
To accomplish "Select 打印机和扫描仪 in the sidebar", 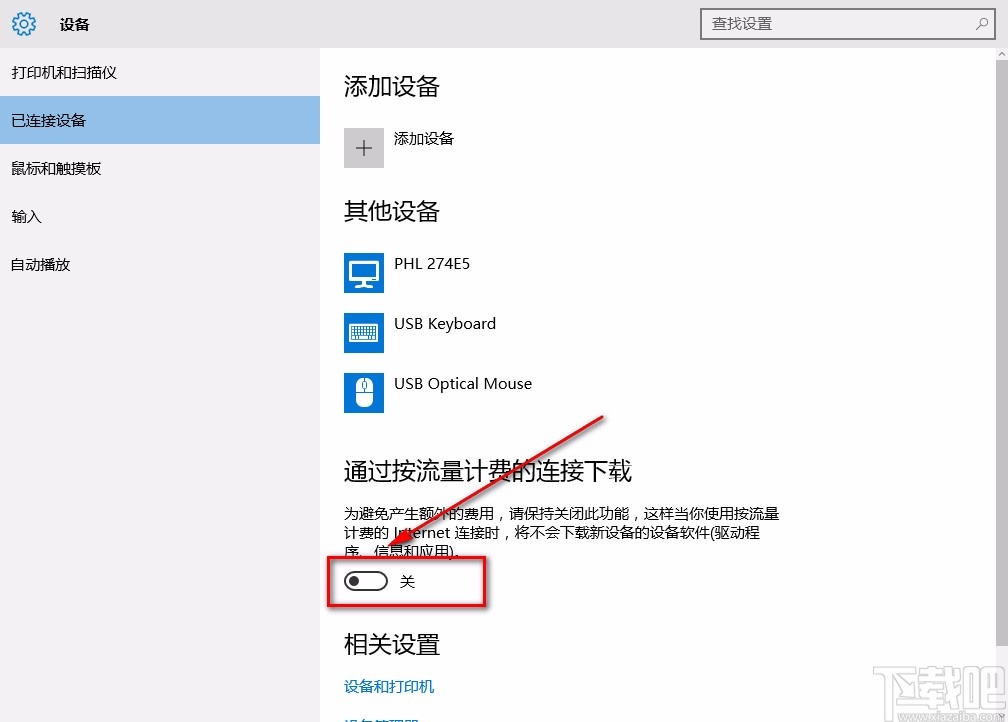I will point(62,72).
